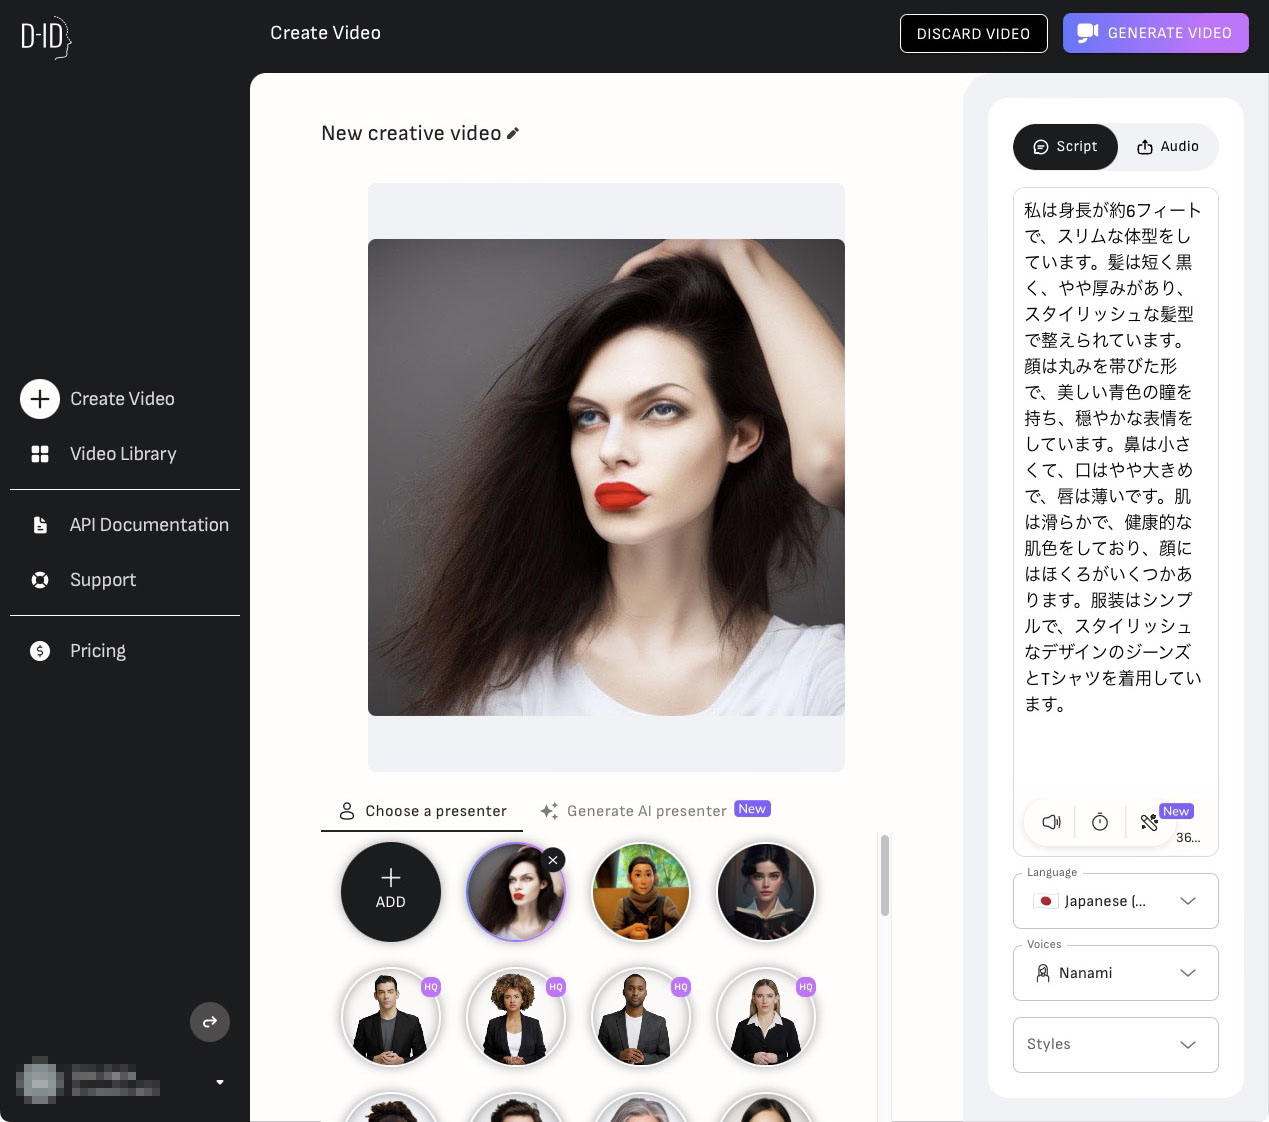Preview the script audio with the speaker icon
Image resolution: width=1269 pixels, height=1122 pixels.
(x=1051, y=822)
